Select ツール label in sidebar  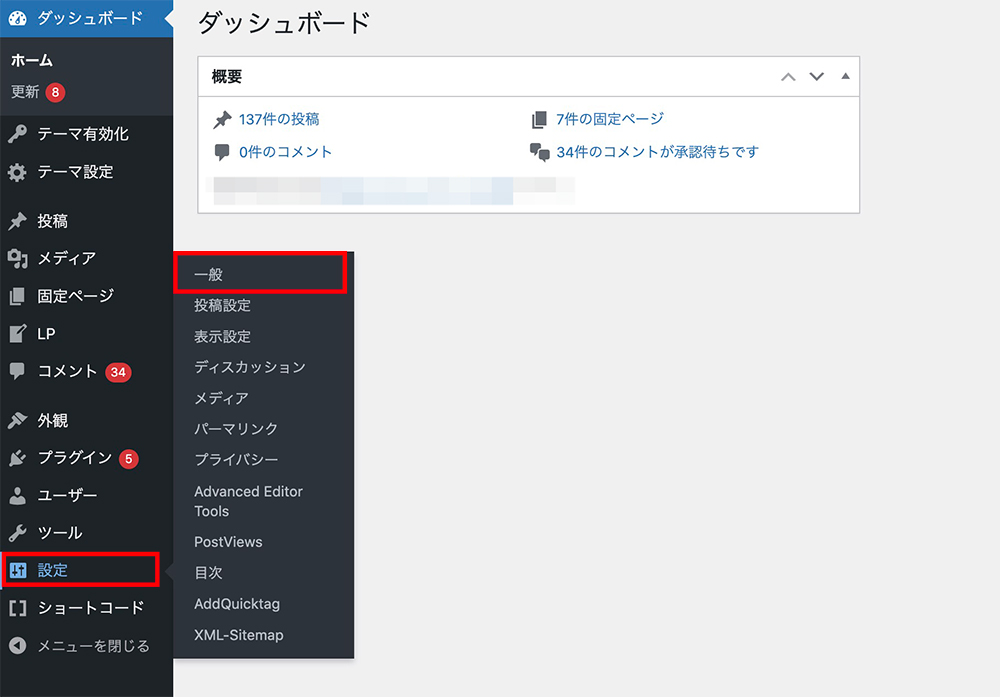pos(60,532)
